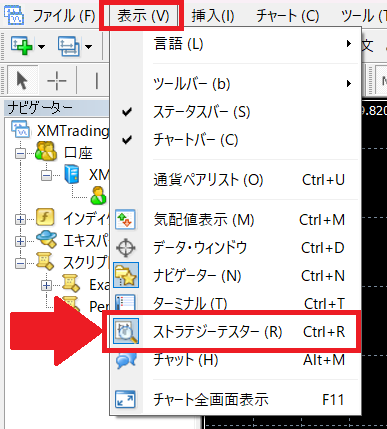Open ターミナル (T) from the menu
The image size is (387, 429).
coord(235,303)
